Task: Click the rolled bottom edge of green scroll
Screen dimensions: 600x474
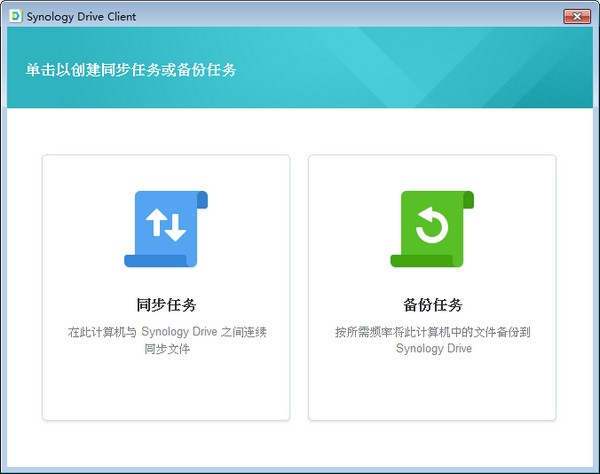Action: click(x=422, y=261)
